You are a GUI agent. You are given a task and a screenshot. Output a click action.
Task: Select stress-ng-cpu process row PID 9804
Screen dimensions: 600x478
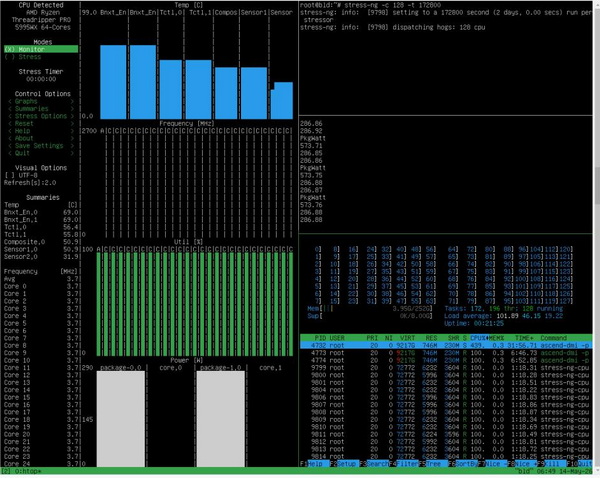point(446,390)
